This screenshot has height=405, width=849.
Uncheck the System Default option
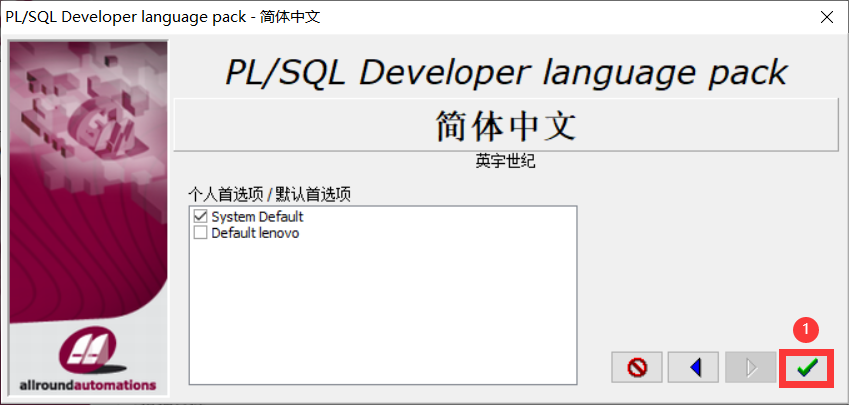coord(200,217)
